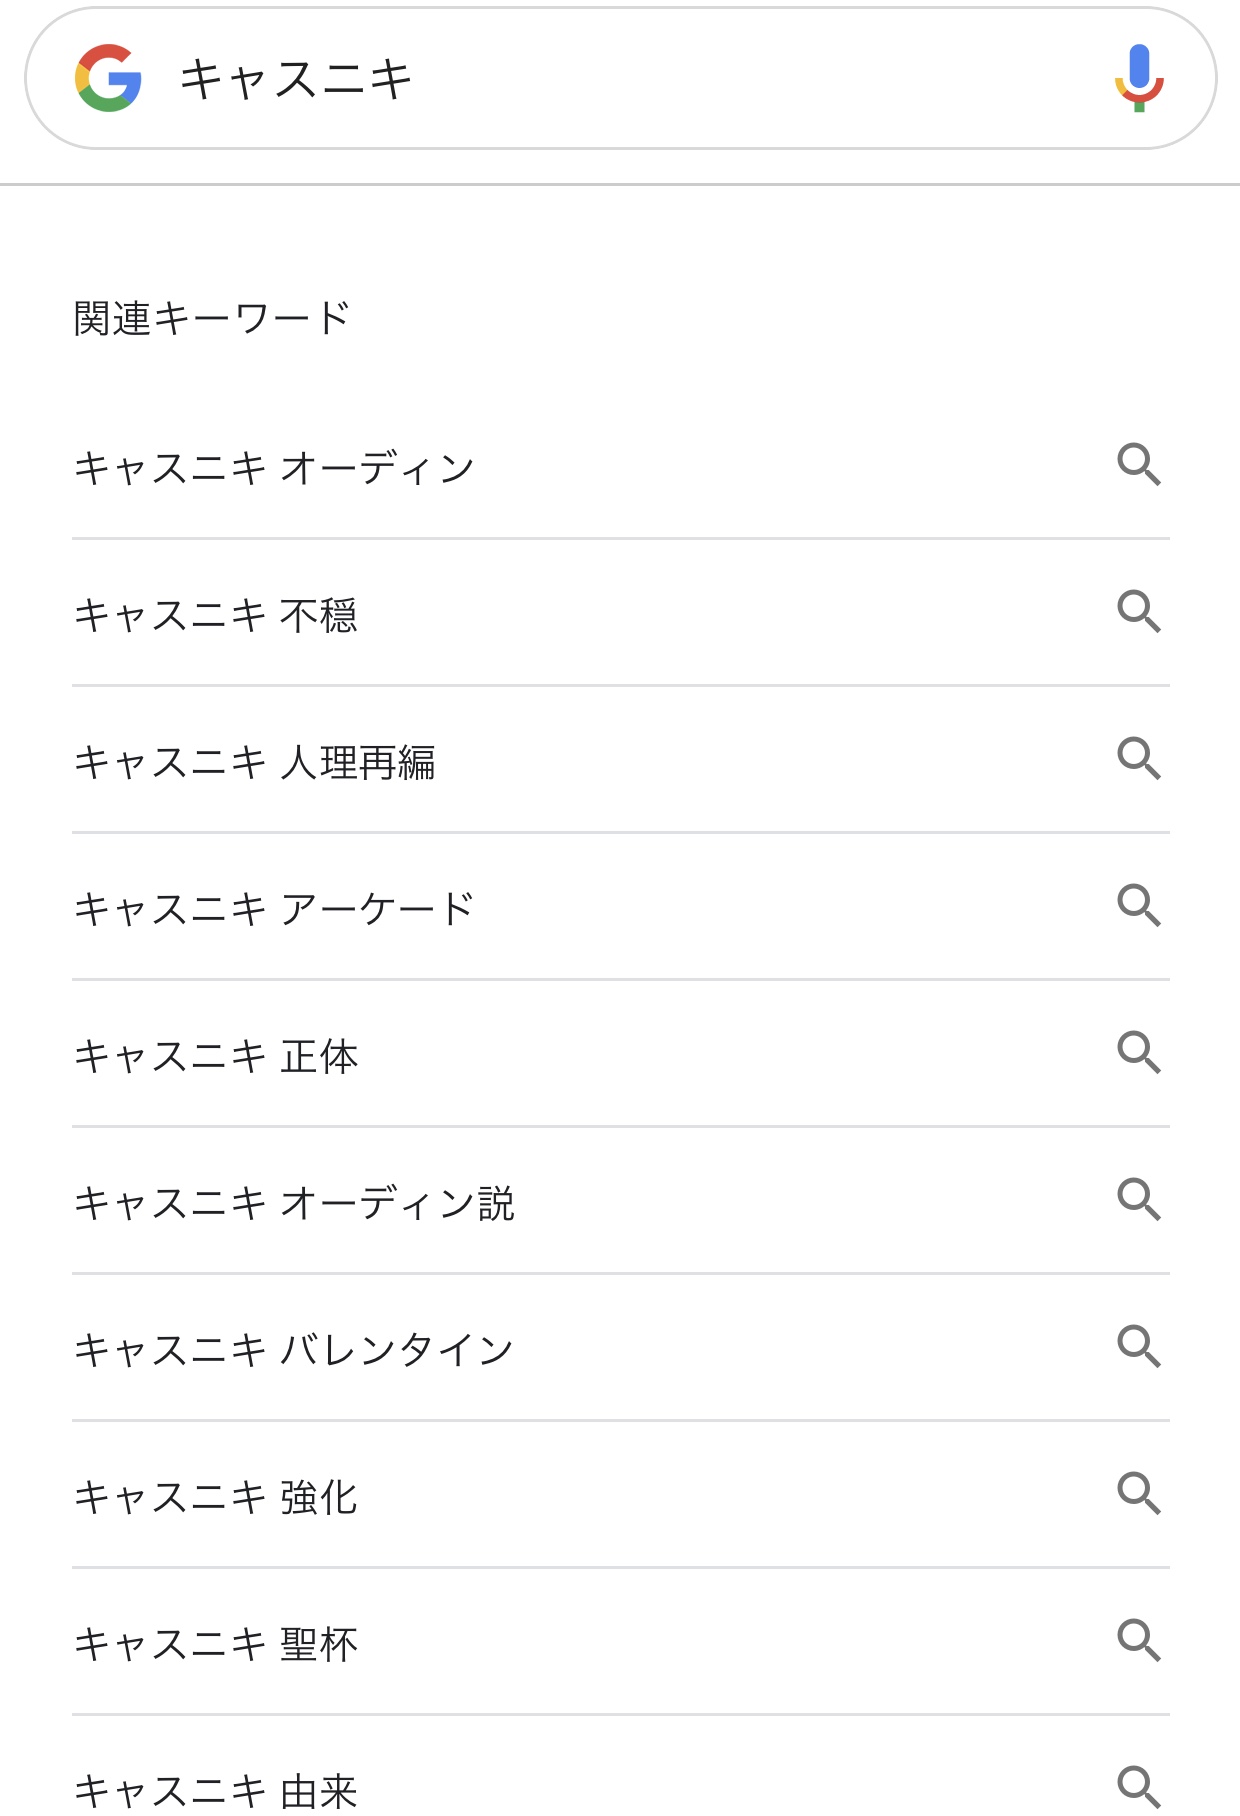Click search icon beside キャスニキ 人理再編
The width and height of the screenshot is (1240, 1816).
pos(1139,758)
